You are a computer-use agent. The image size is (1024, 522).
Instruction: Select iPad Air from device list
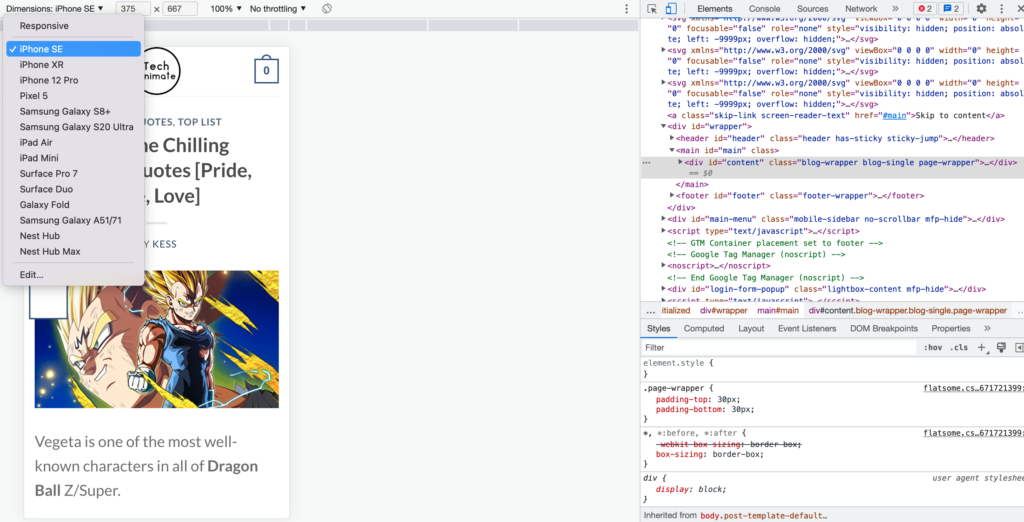pyautogui.click(x=36, y=143)
